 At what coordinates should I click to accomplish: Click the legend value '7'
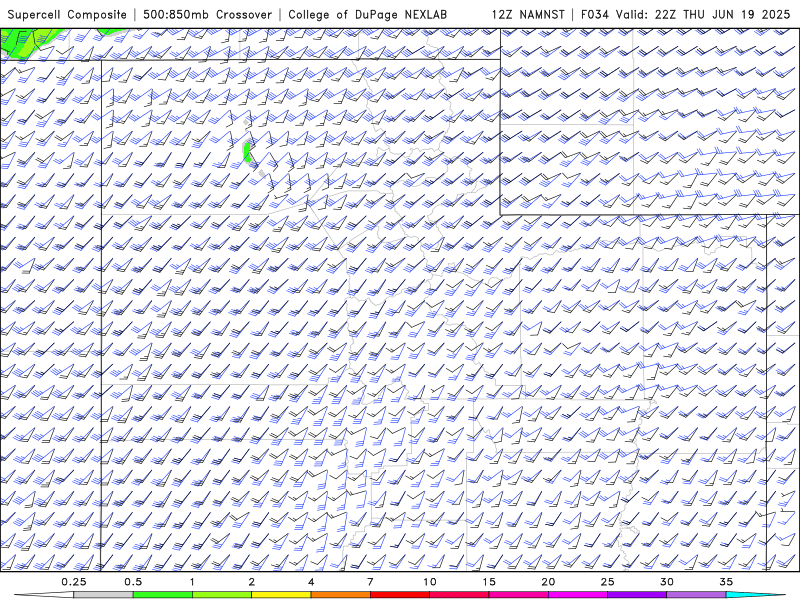(x=370, y=582)
